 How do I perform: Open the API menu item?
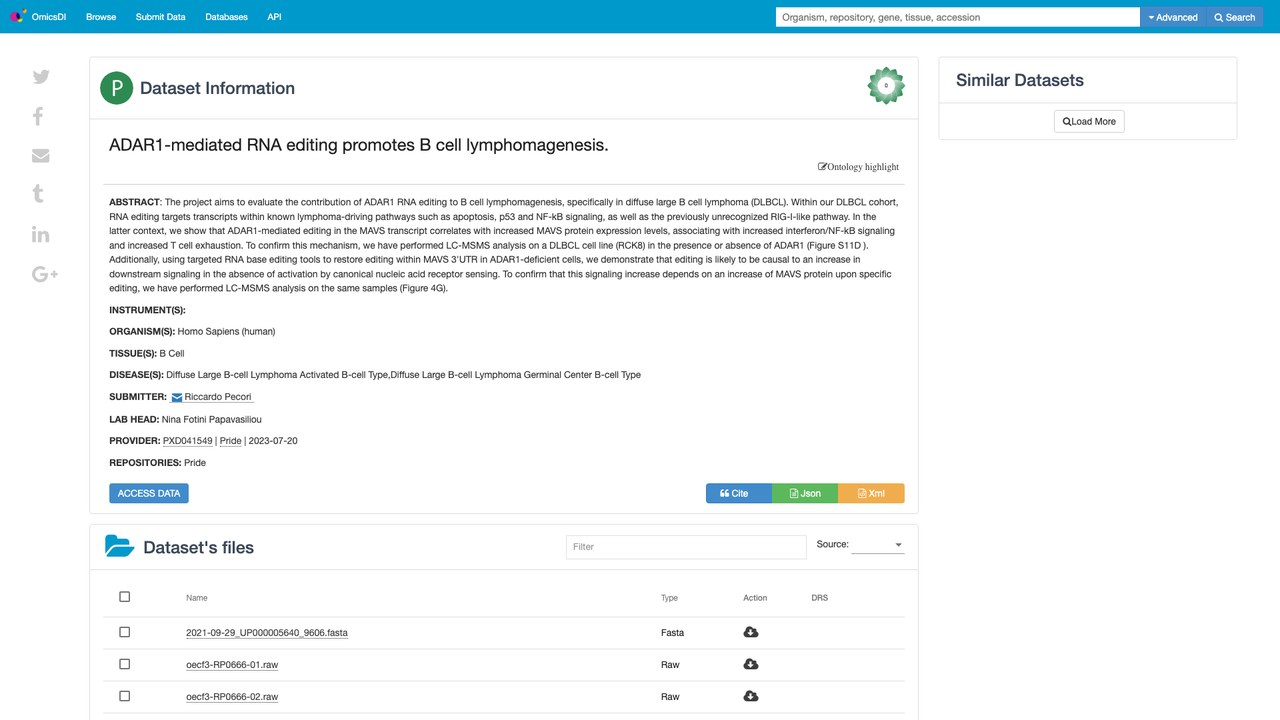click(x=274, y=17)
